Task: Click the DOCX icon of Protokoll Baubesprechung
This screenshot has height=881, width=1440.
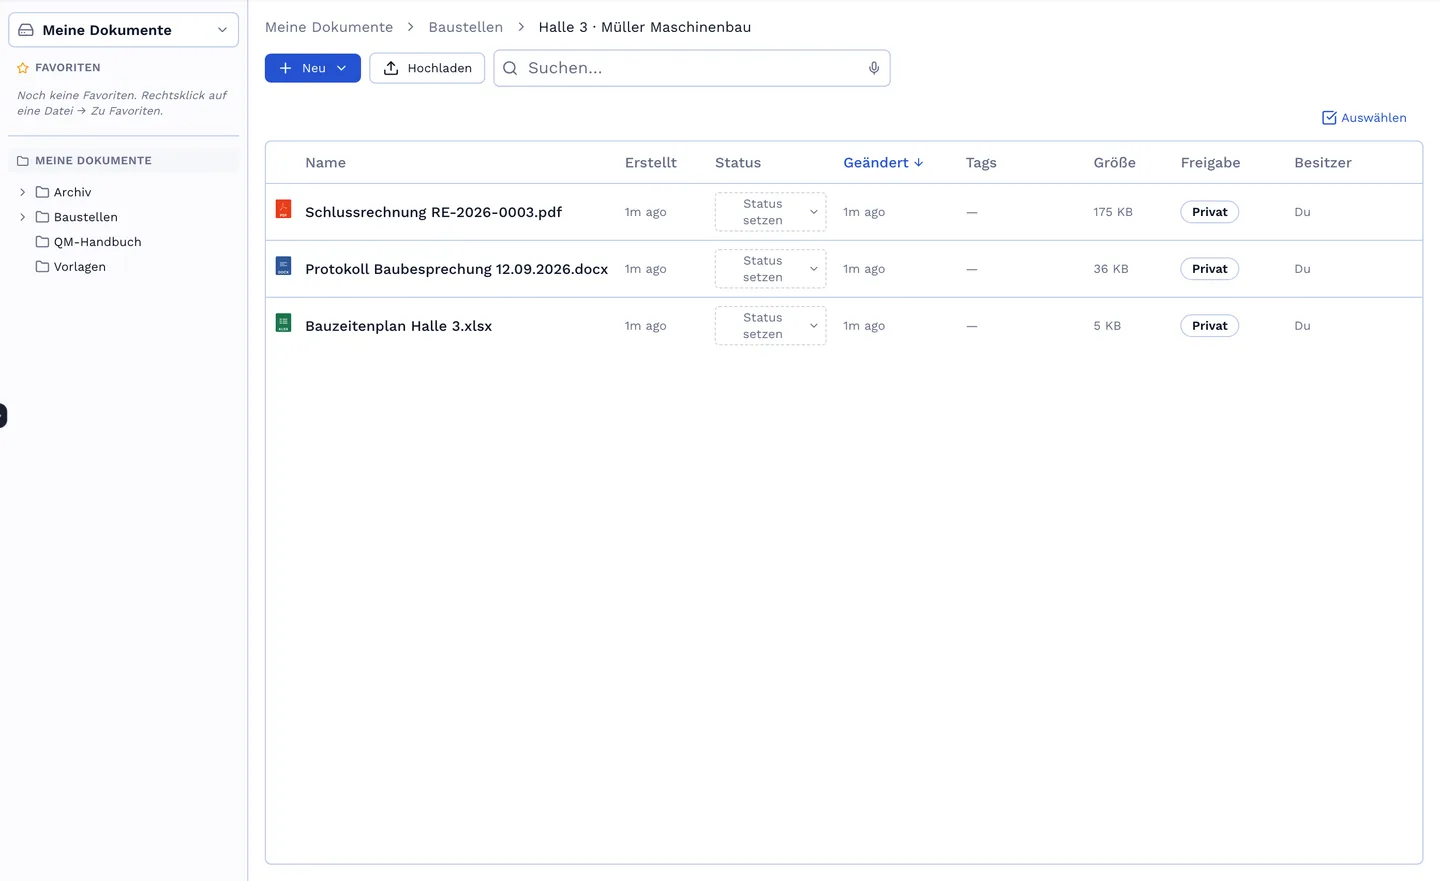Action: [283, 266]
